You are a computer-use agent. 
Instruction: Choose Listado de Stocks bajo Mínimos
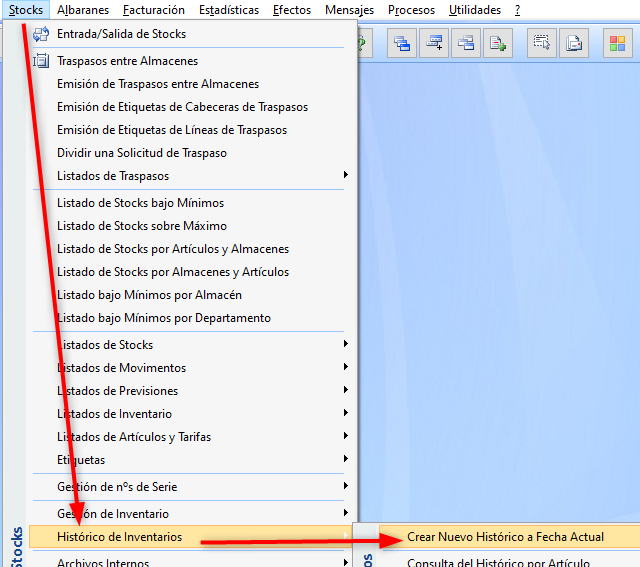coord(140,203)
